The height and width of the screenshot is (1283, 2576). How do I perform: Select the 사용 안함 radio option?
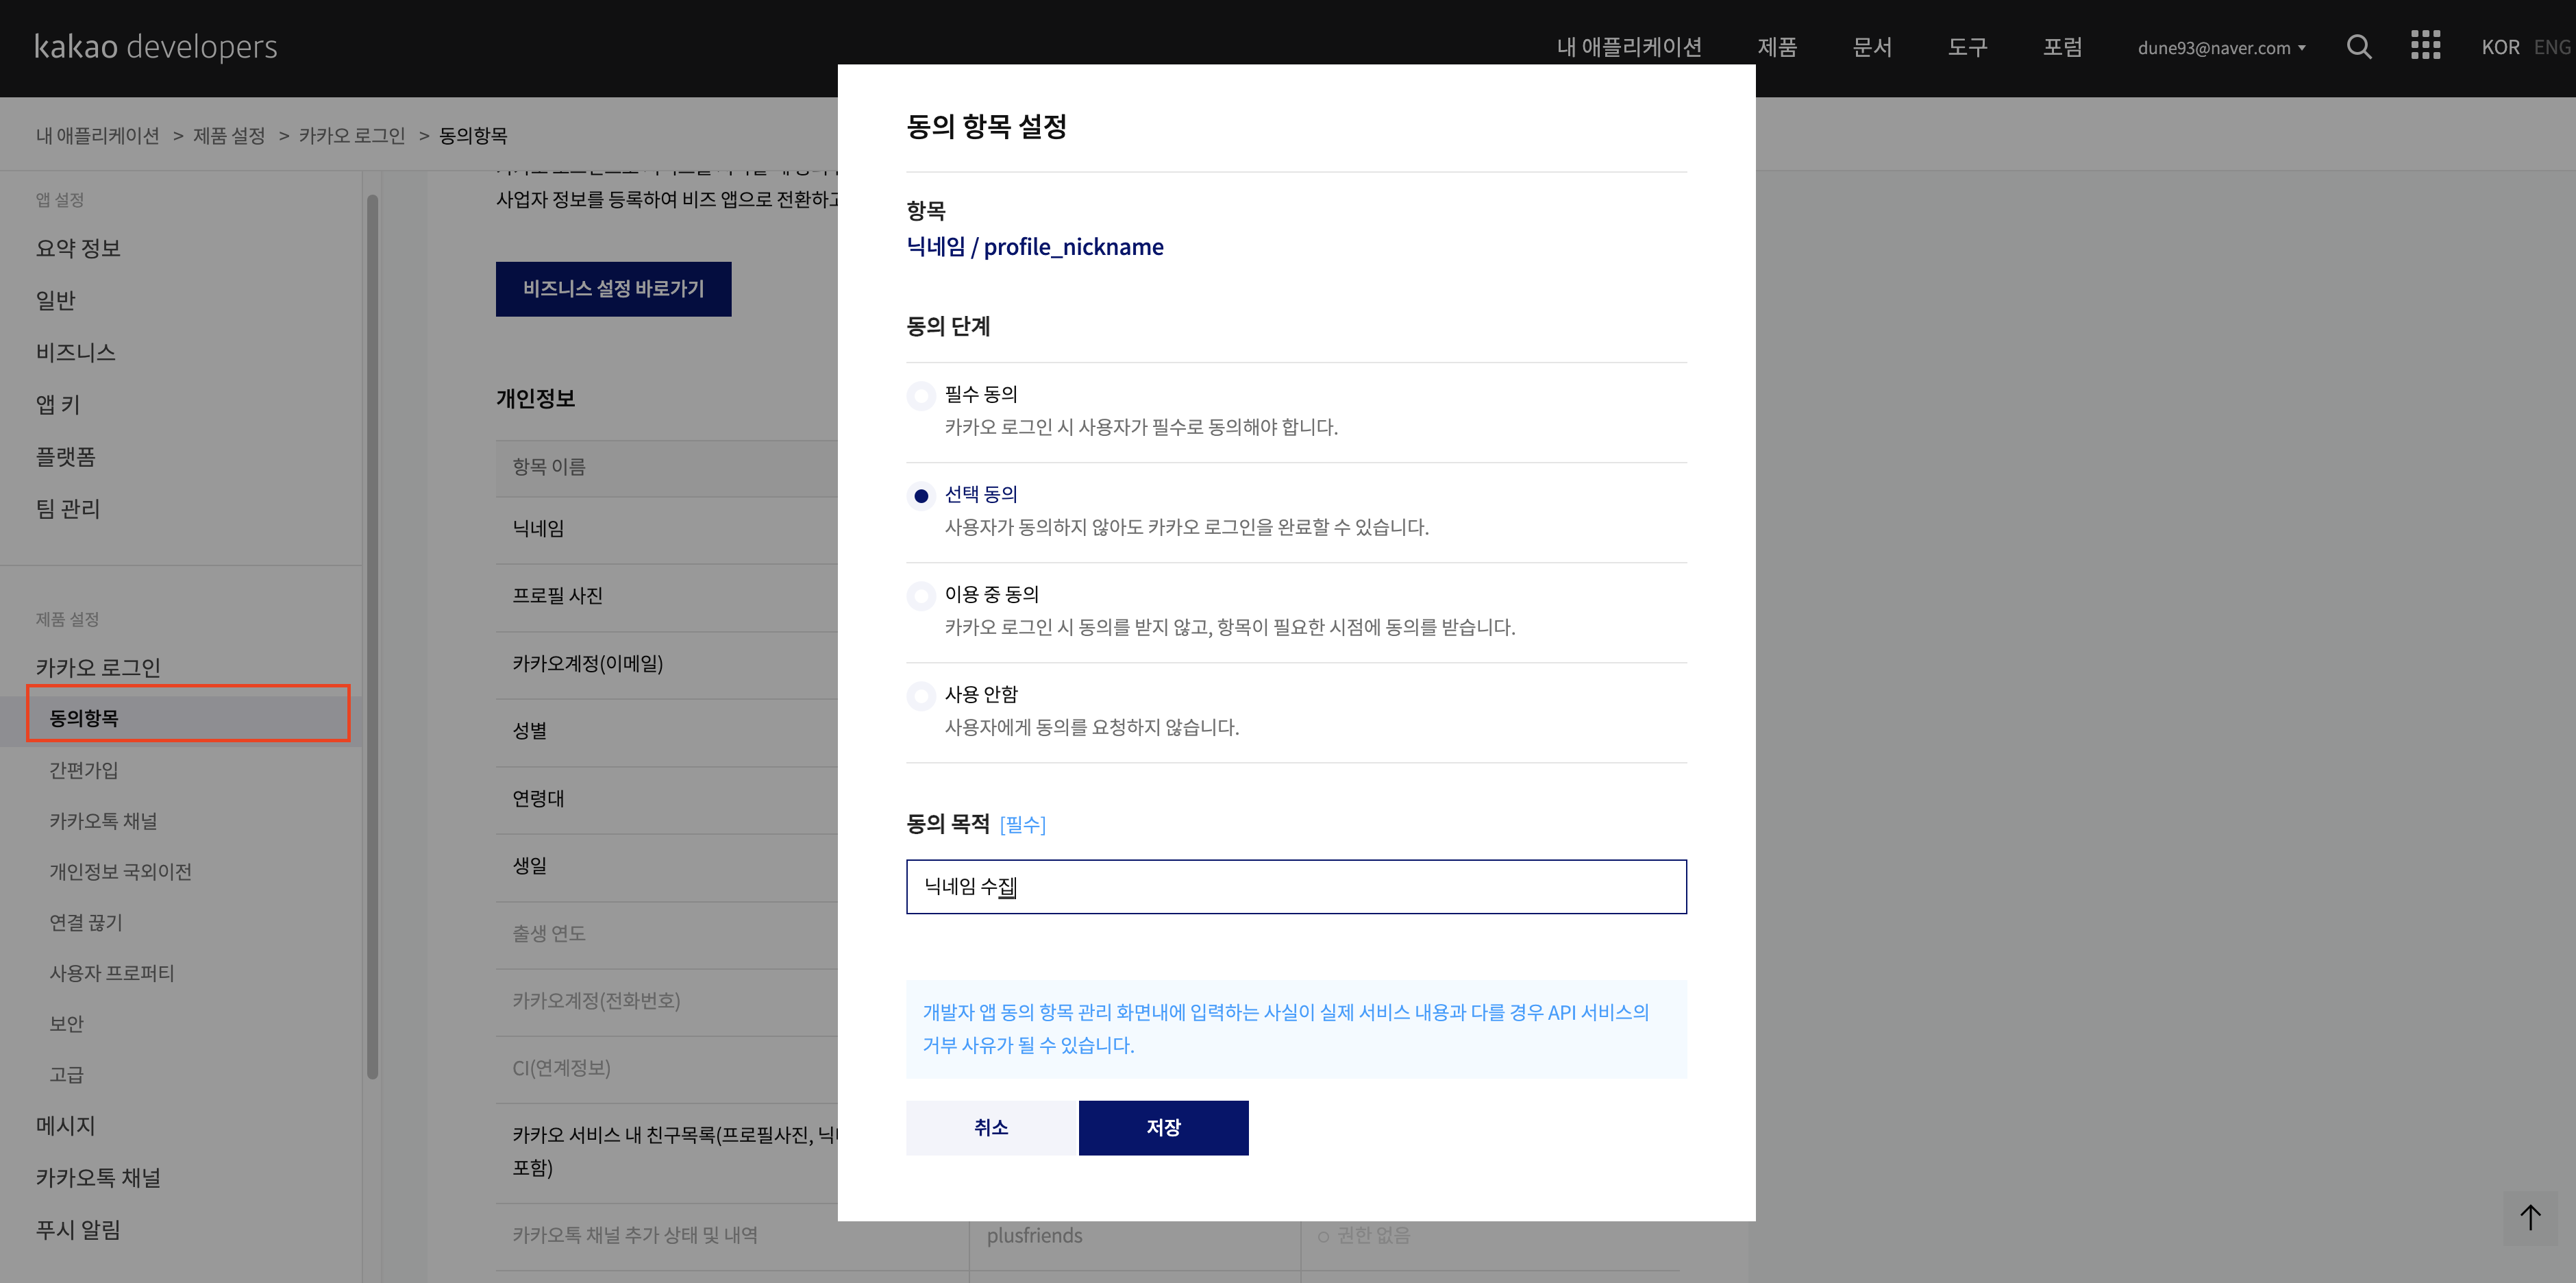pos(921,696)
